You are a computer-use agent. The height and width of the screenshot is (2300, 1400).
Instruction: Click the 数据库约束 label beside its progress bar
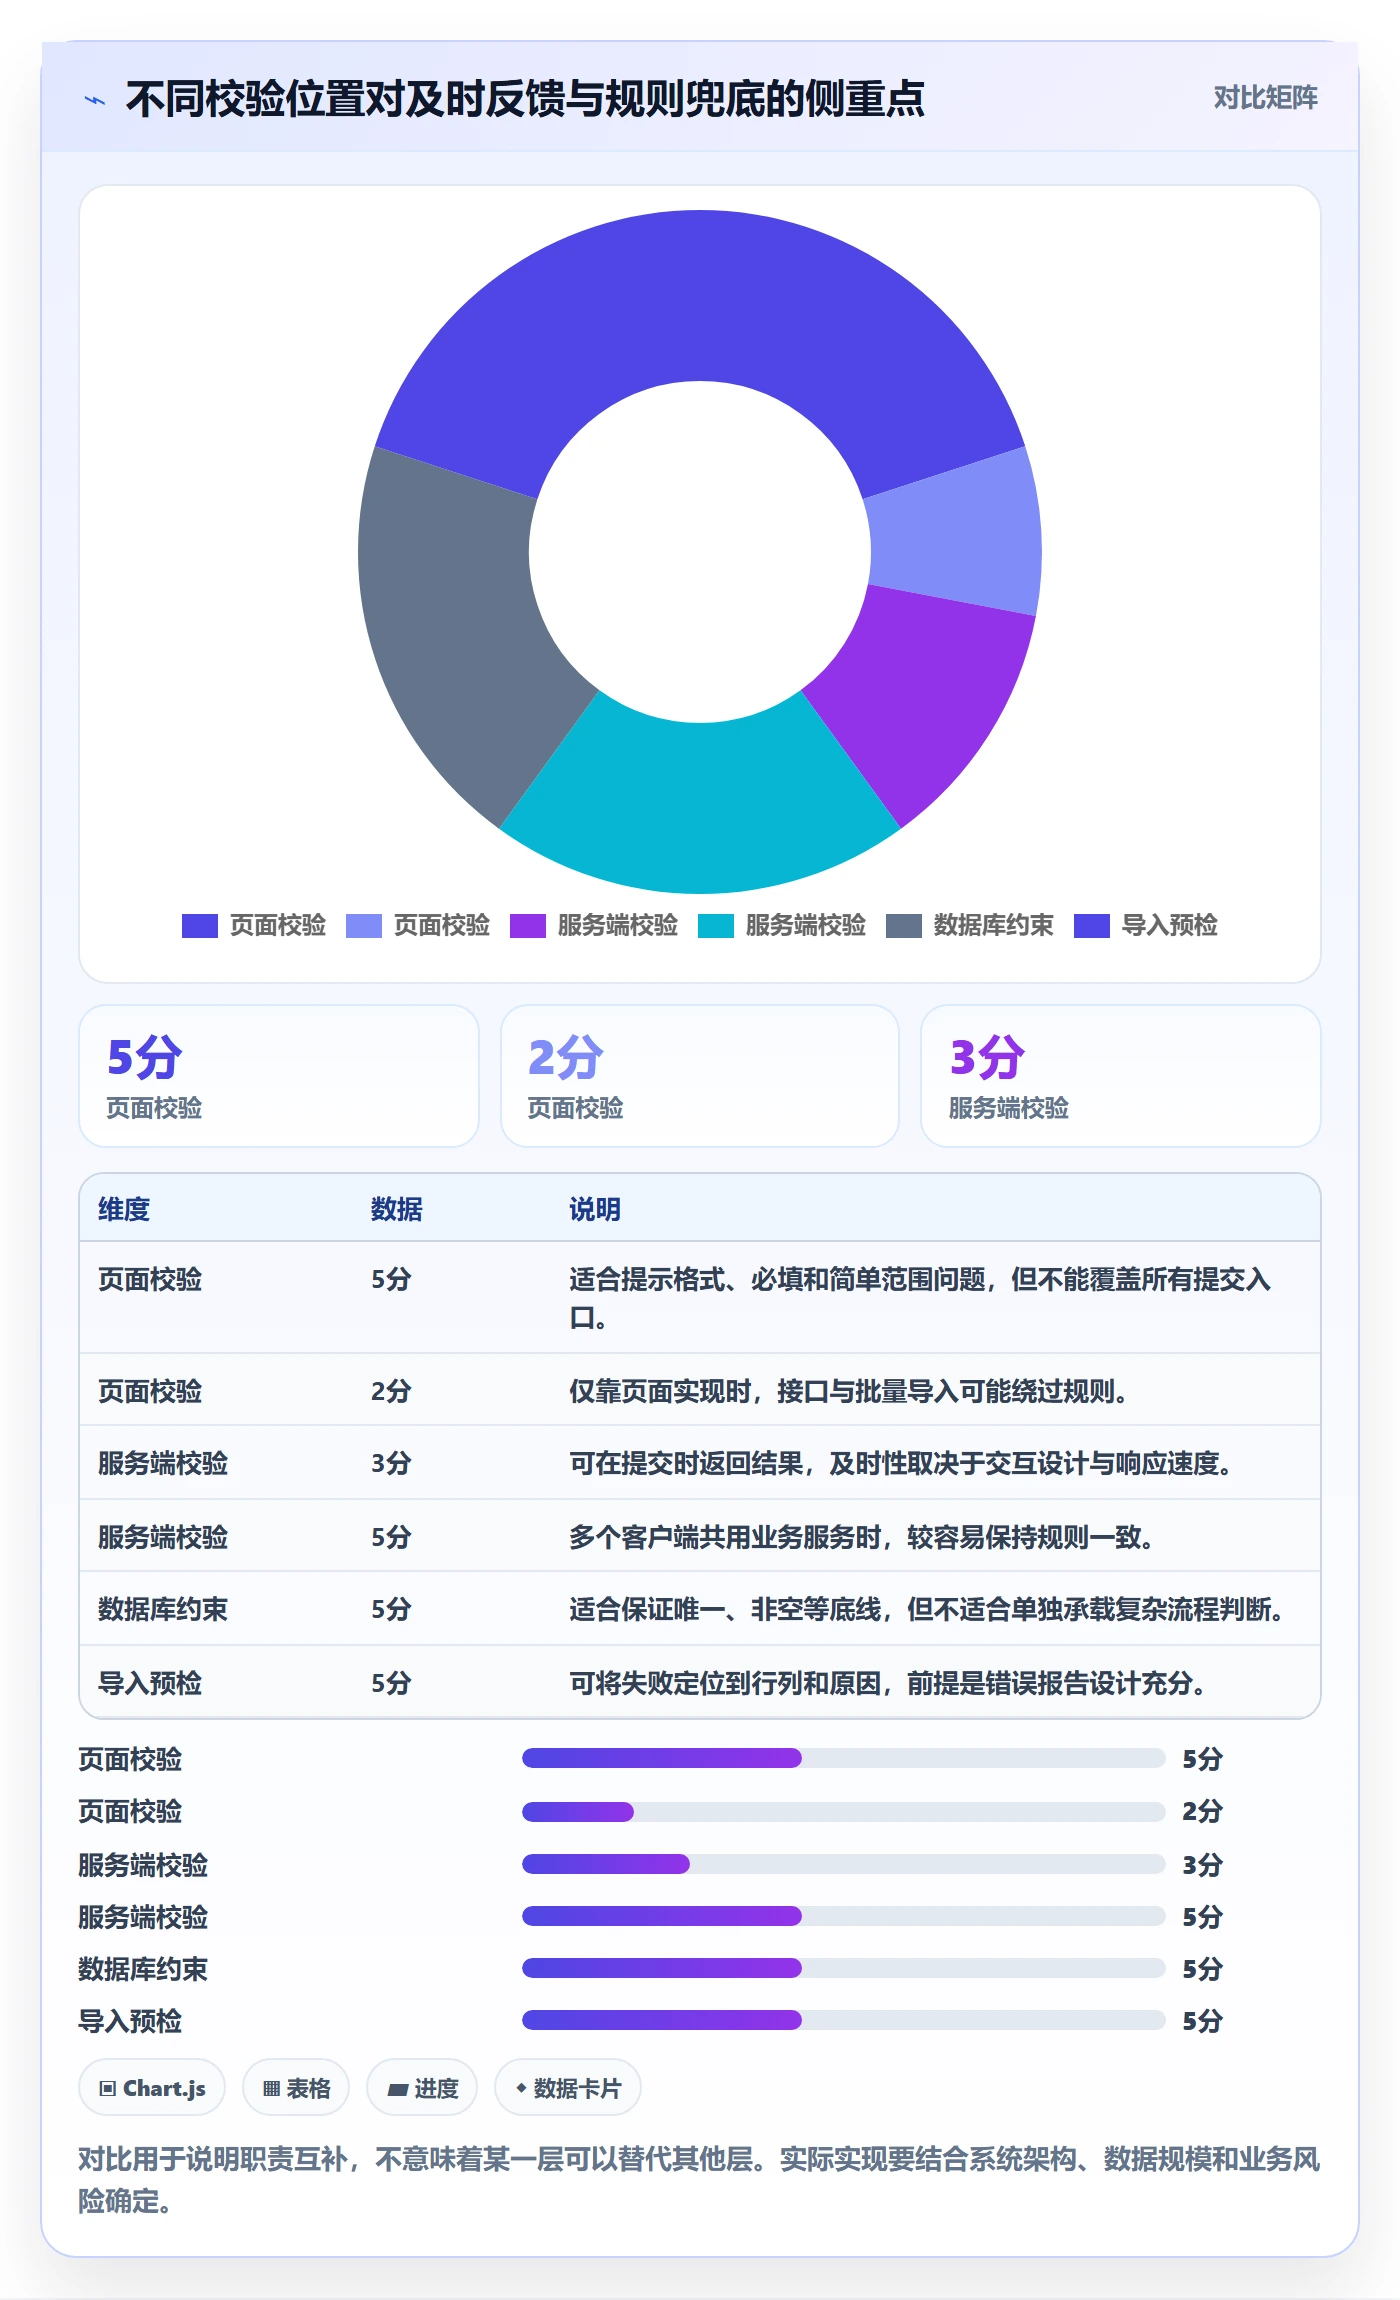(143, 1969)
